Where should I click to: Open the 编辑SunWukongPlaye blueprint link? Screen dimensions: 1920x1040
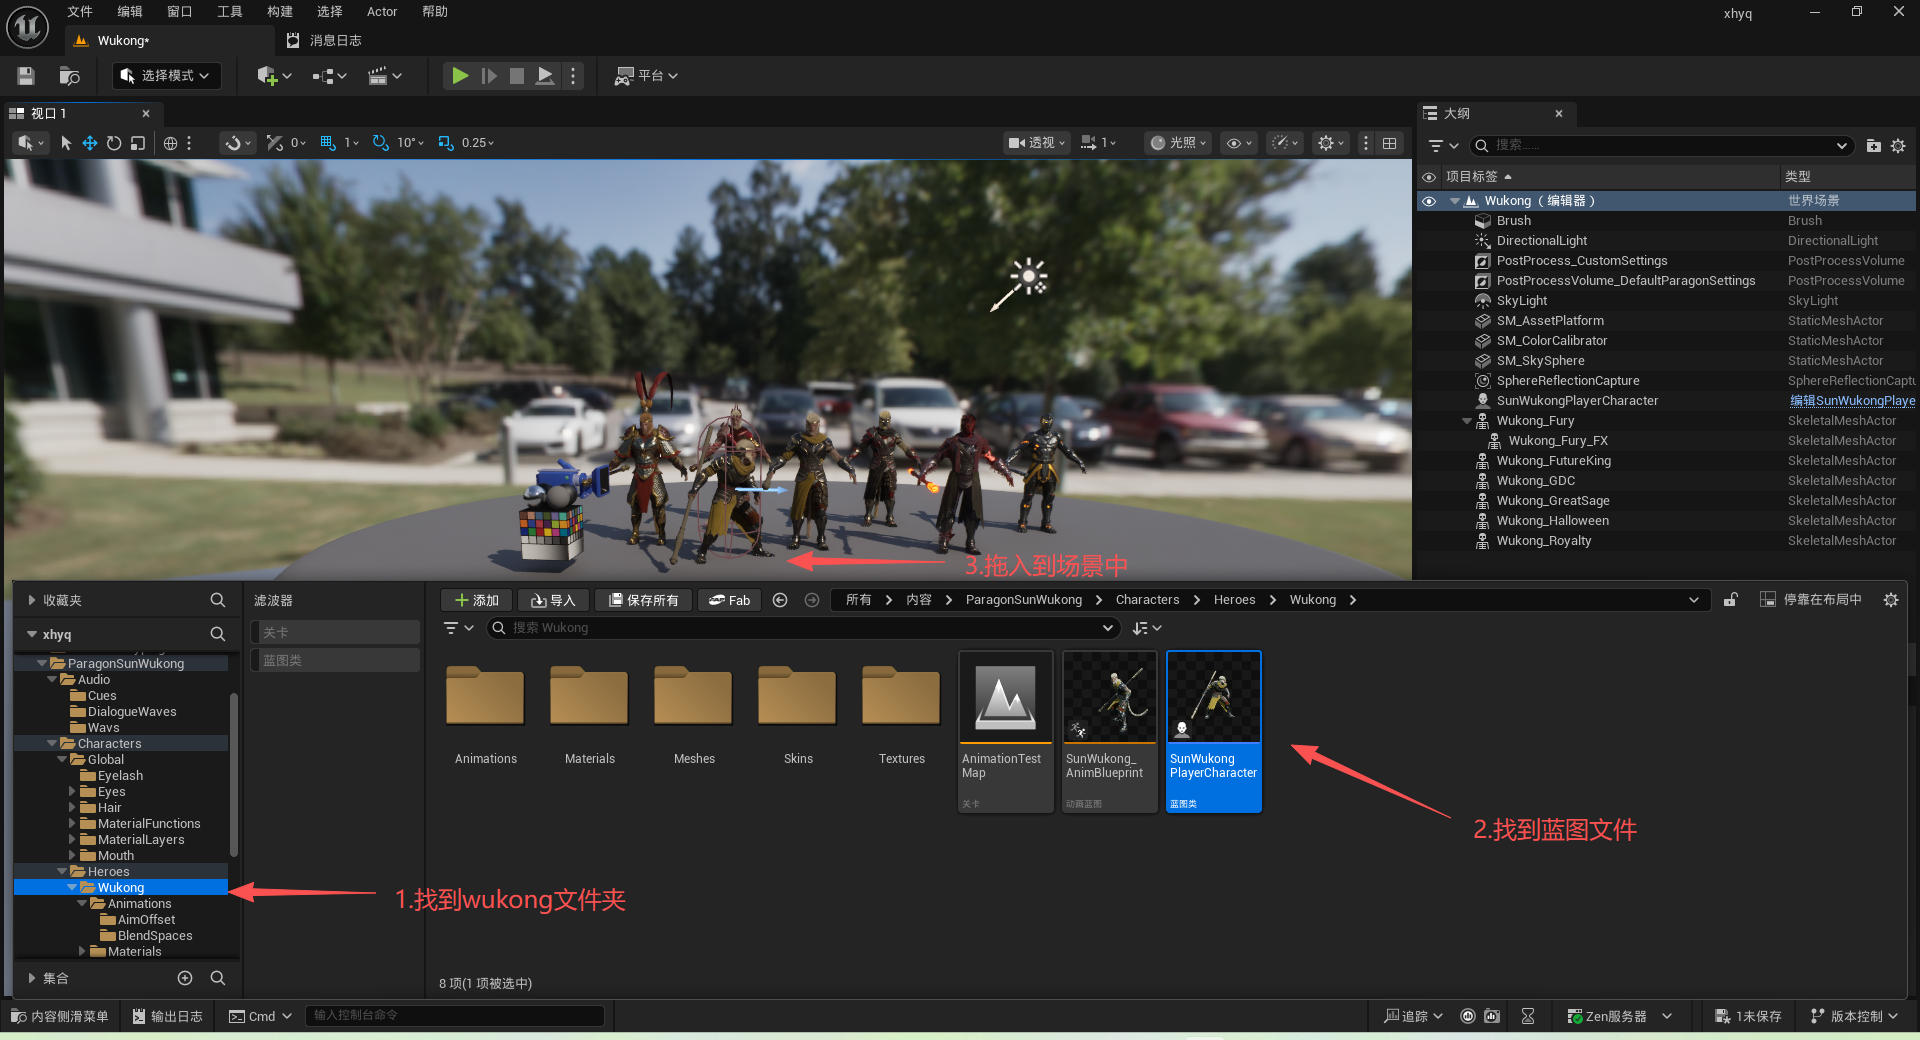point(1852,401)
